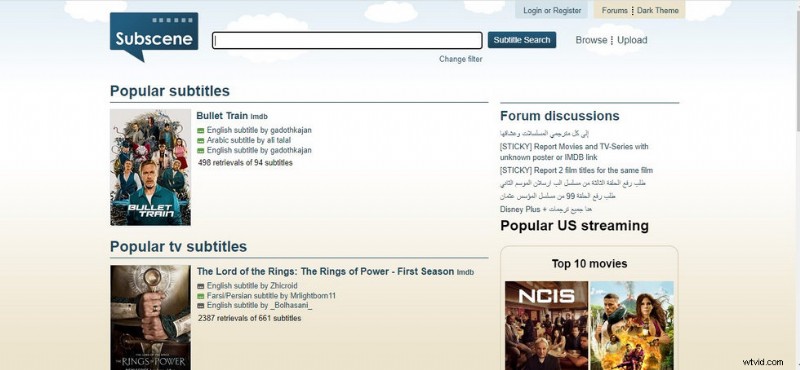
Task: Open the first English subtitle by gadothkajan
Action: (x=259, y=130)
